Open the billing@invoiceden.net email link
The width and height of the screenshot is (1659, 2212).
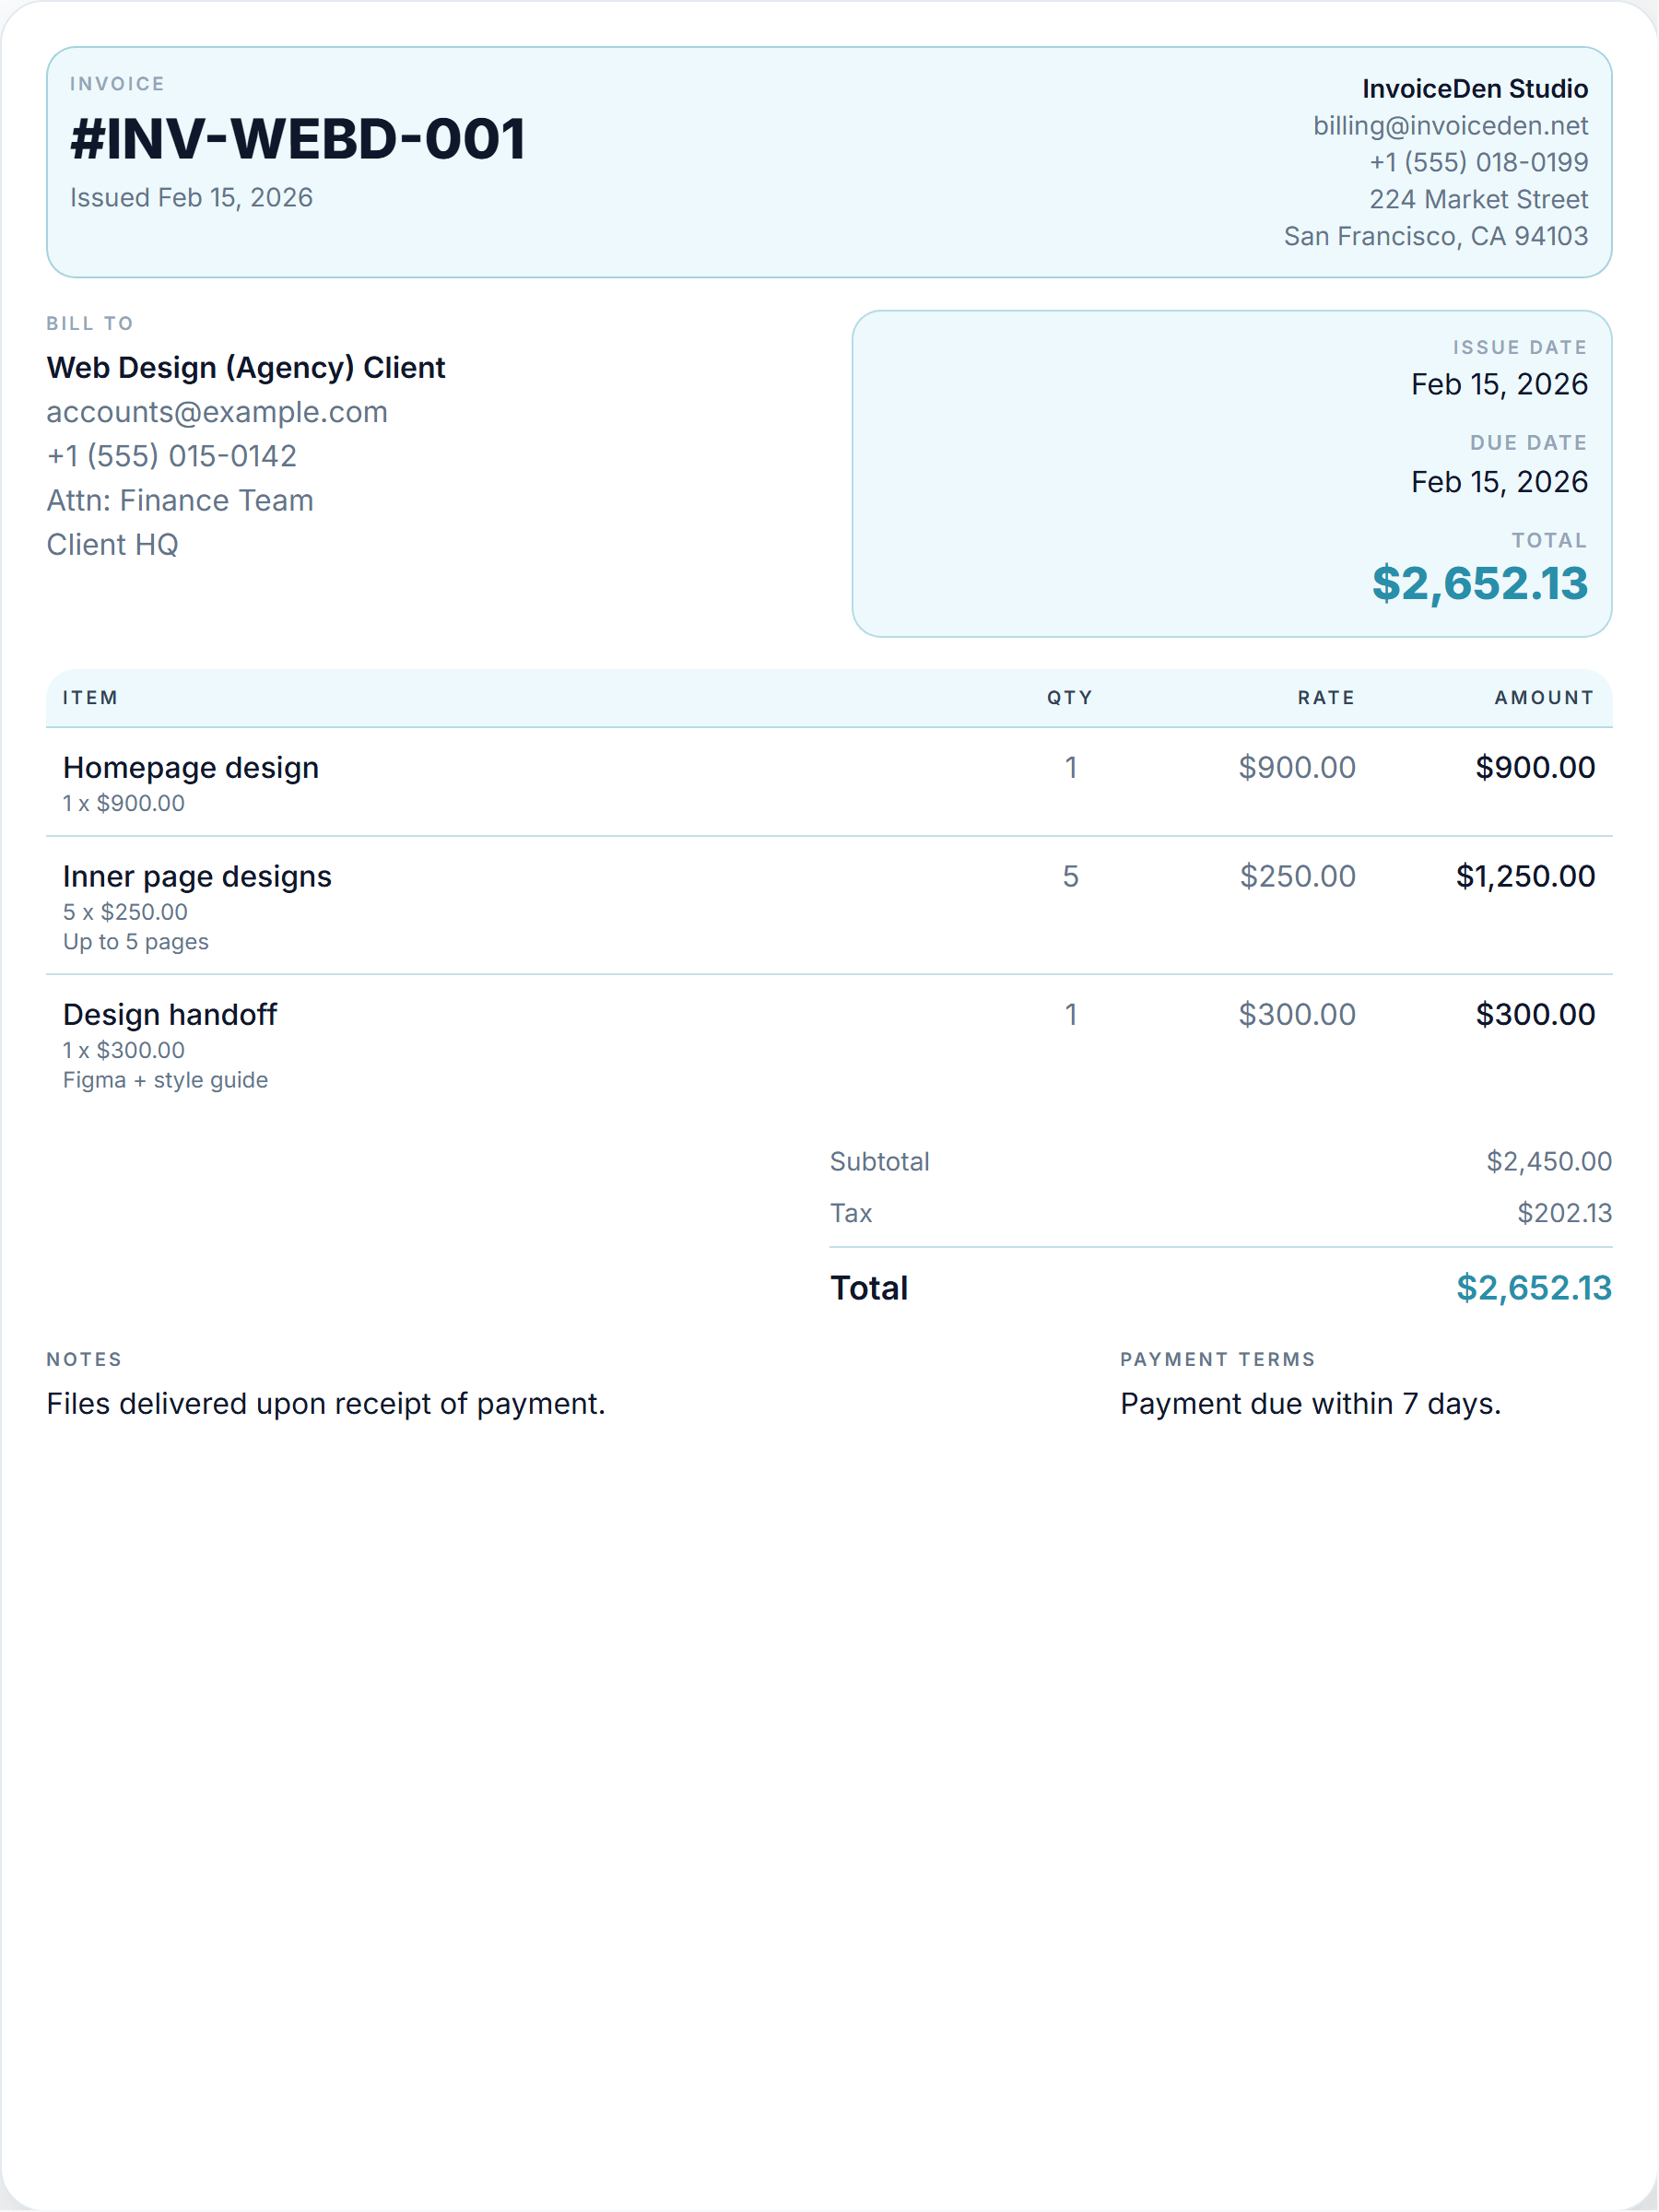[x=1450, y=126]
